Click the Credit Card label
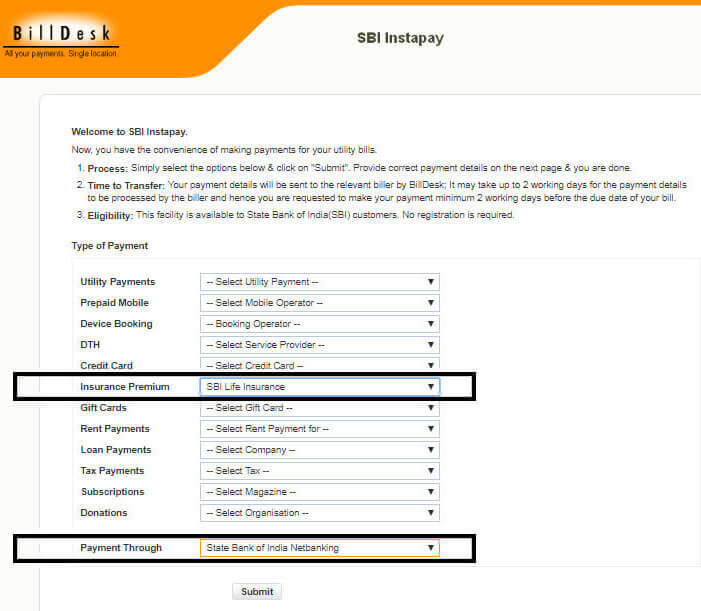This screenshot has width=701, height=611. (x=106, y=366)
